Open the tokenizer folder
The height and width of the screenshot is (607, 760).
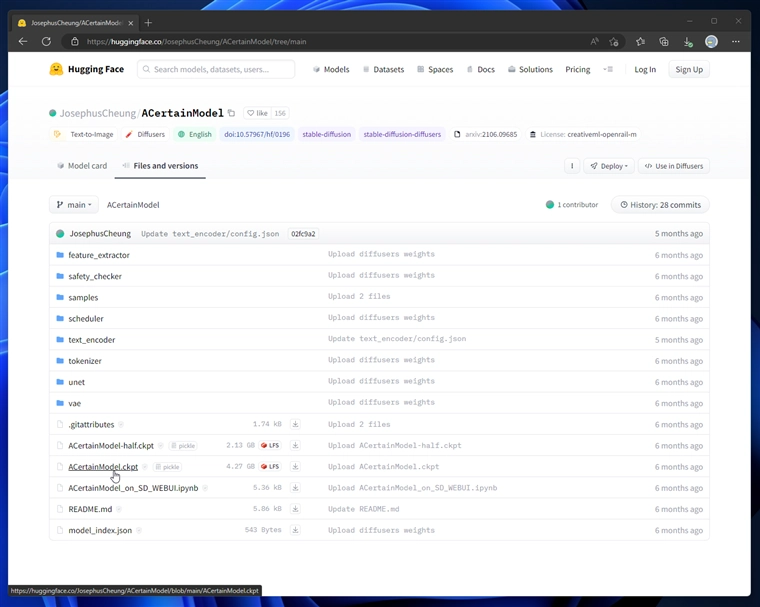[85, 361]
